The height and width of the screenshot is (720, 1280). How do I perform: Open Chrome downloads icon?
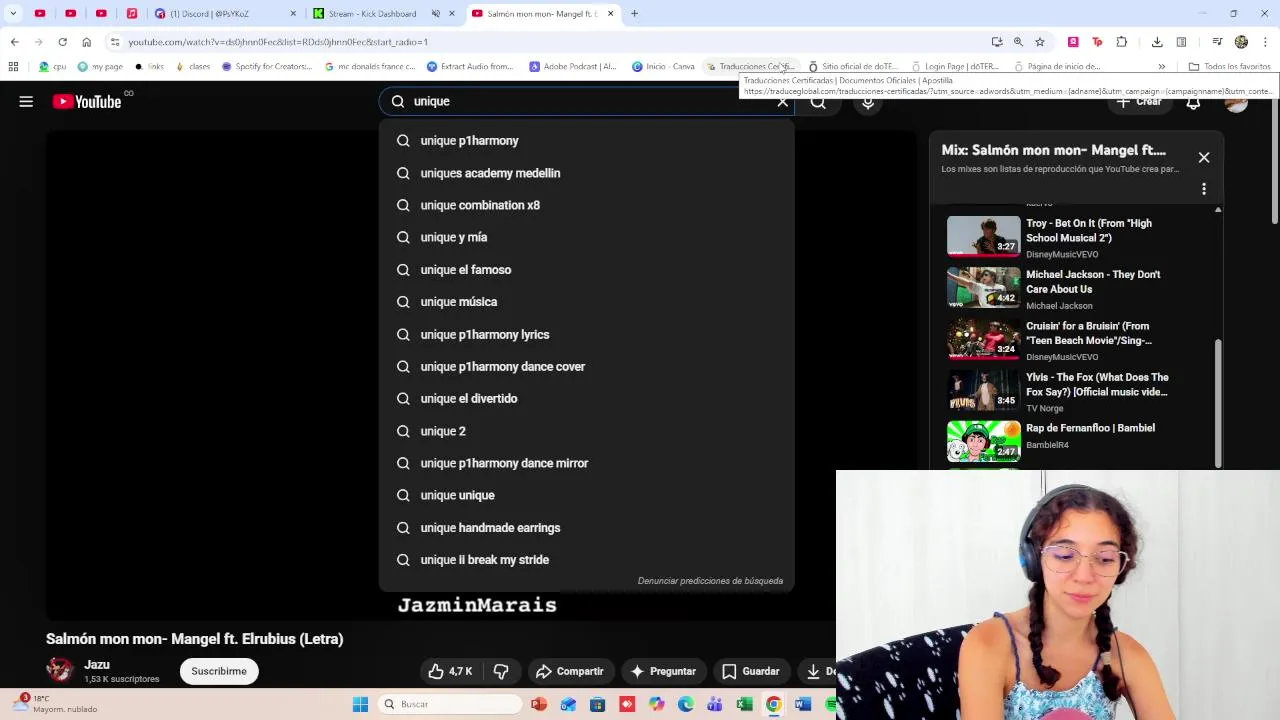pos(1157,42)
